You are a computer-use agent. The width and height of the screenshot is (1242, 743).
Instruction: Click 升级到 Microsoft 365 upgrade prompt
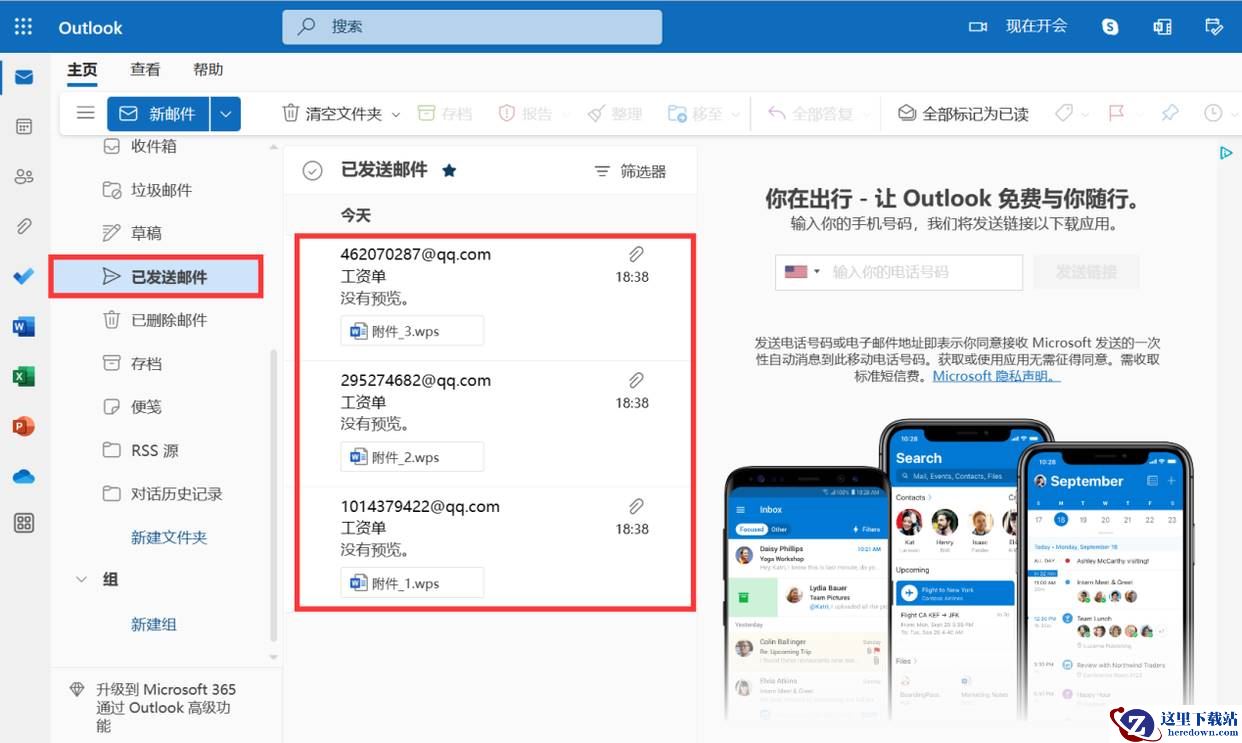click(155, 707)
